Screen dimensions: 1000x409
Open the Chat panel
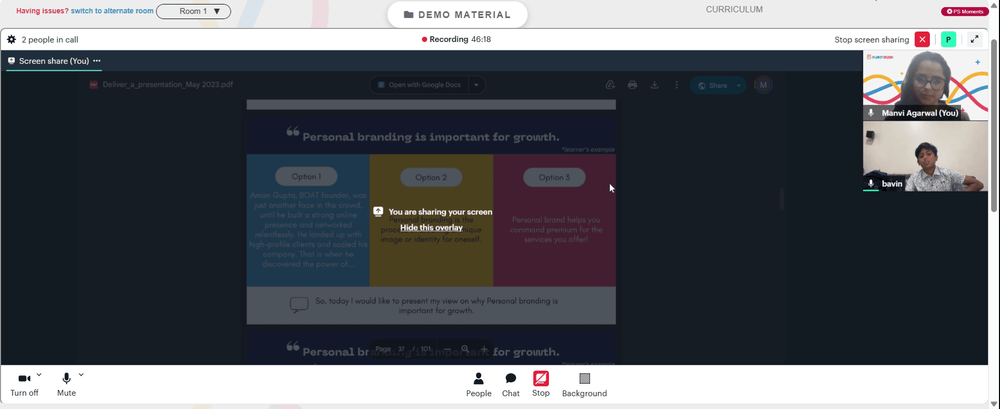coord(511,385)
